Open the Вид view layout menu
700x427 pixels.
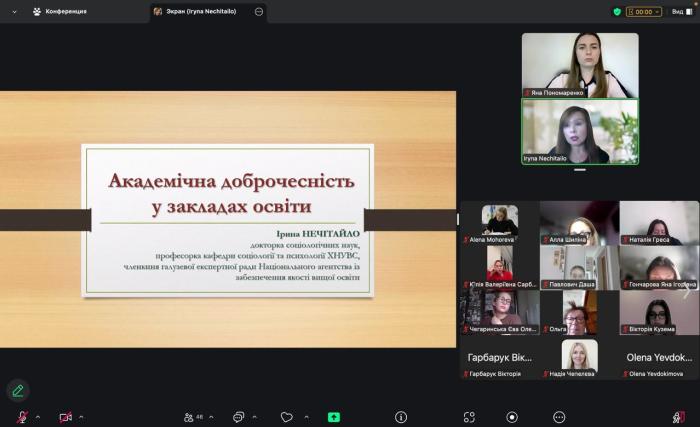[x=682, y=12]
